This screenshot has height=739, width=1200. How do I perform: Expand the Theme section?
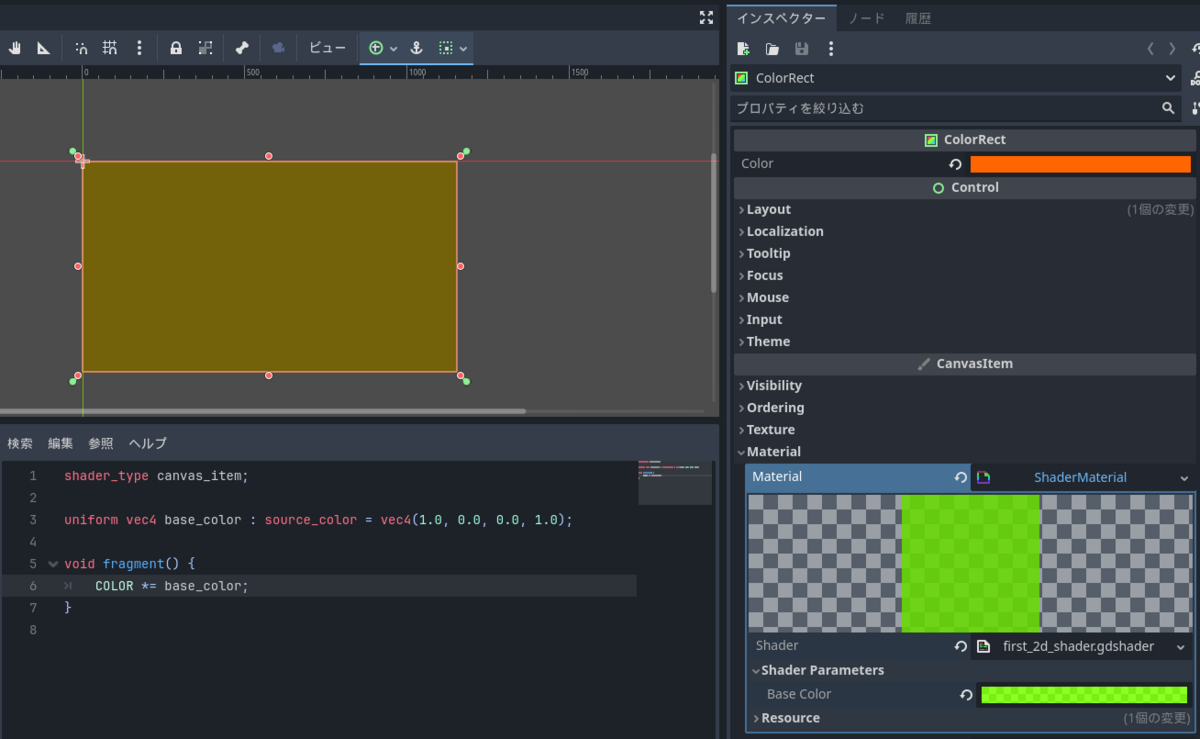click(x=768, y=341)
